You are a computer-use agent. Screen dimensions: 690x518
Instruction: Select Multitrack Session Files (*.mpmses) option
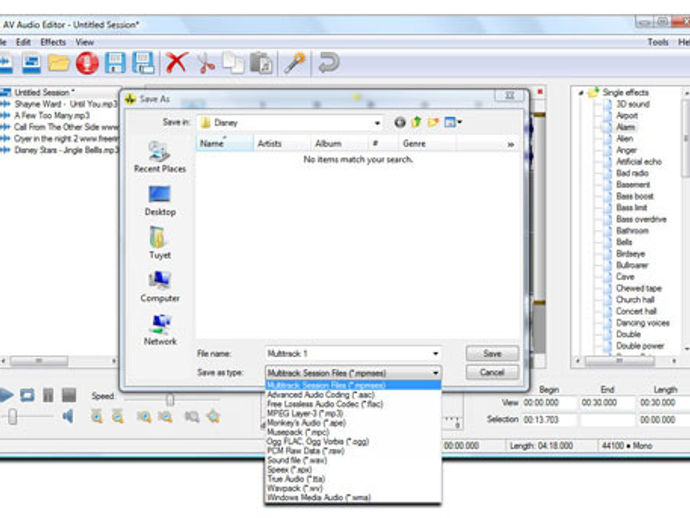tap(353, 385)
